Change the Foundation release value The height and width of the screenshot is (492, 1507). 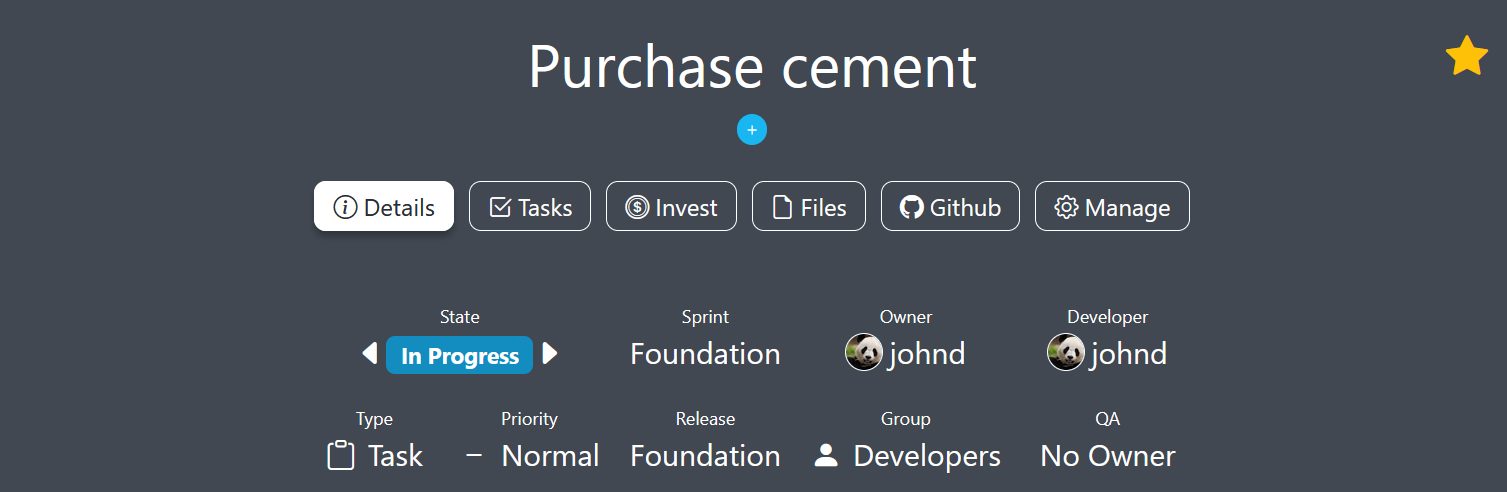(705, 456)
